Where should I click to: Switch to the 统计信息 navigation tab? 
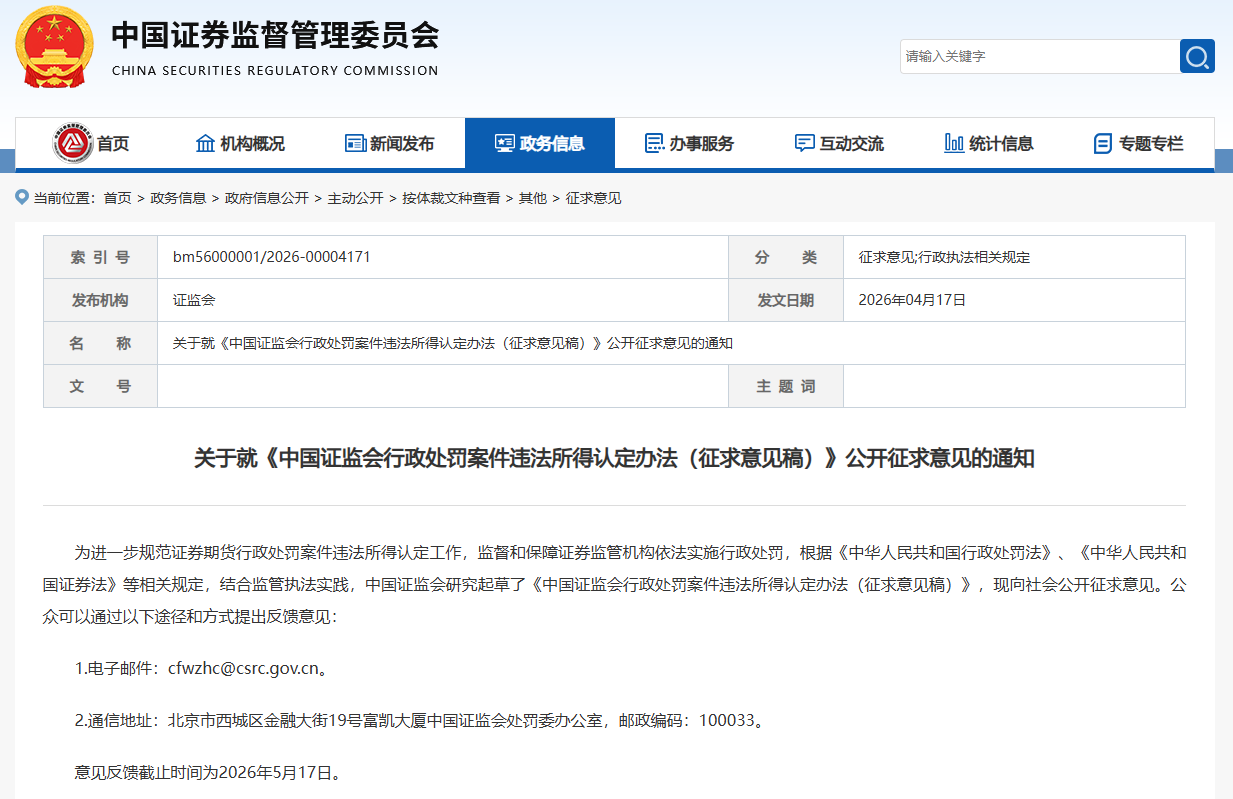coord(1001,144)
